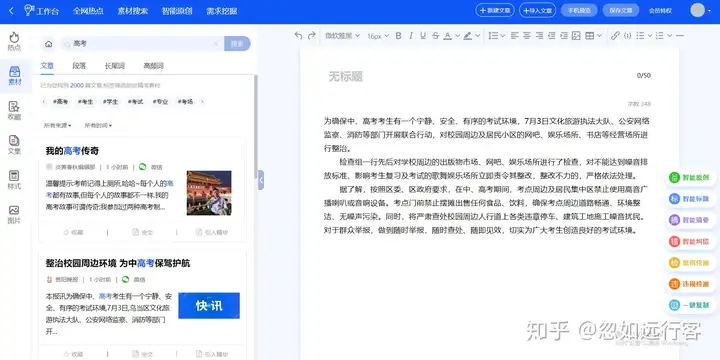Click the 导入文章 button
Viewport: 720px width, 360px height.
[537, 10]
